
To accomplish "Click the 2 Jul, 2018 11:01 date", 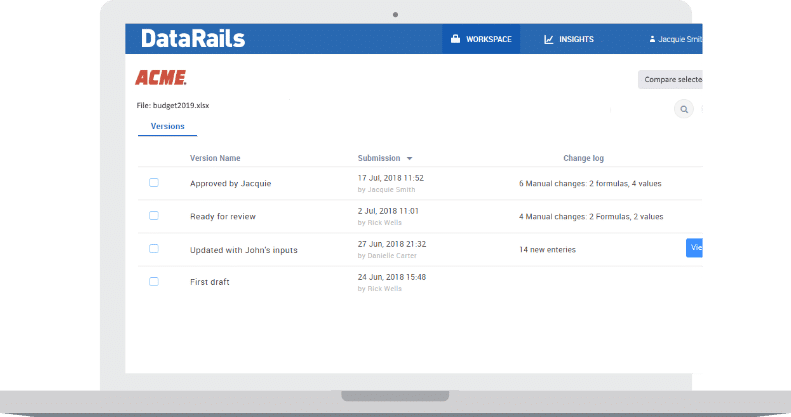I will (388, 211).
